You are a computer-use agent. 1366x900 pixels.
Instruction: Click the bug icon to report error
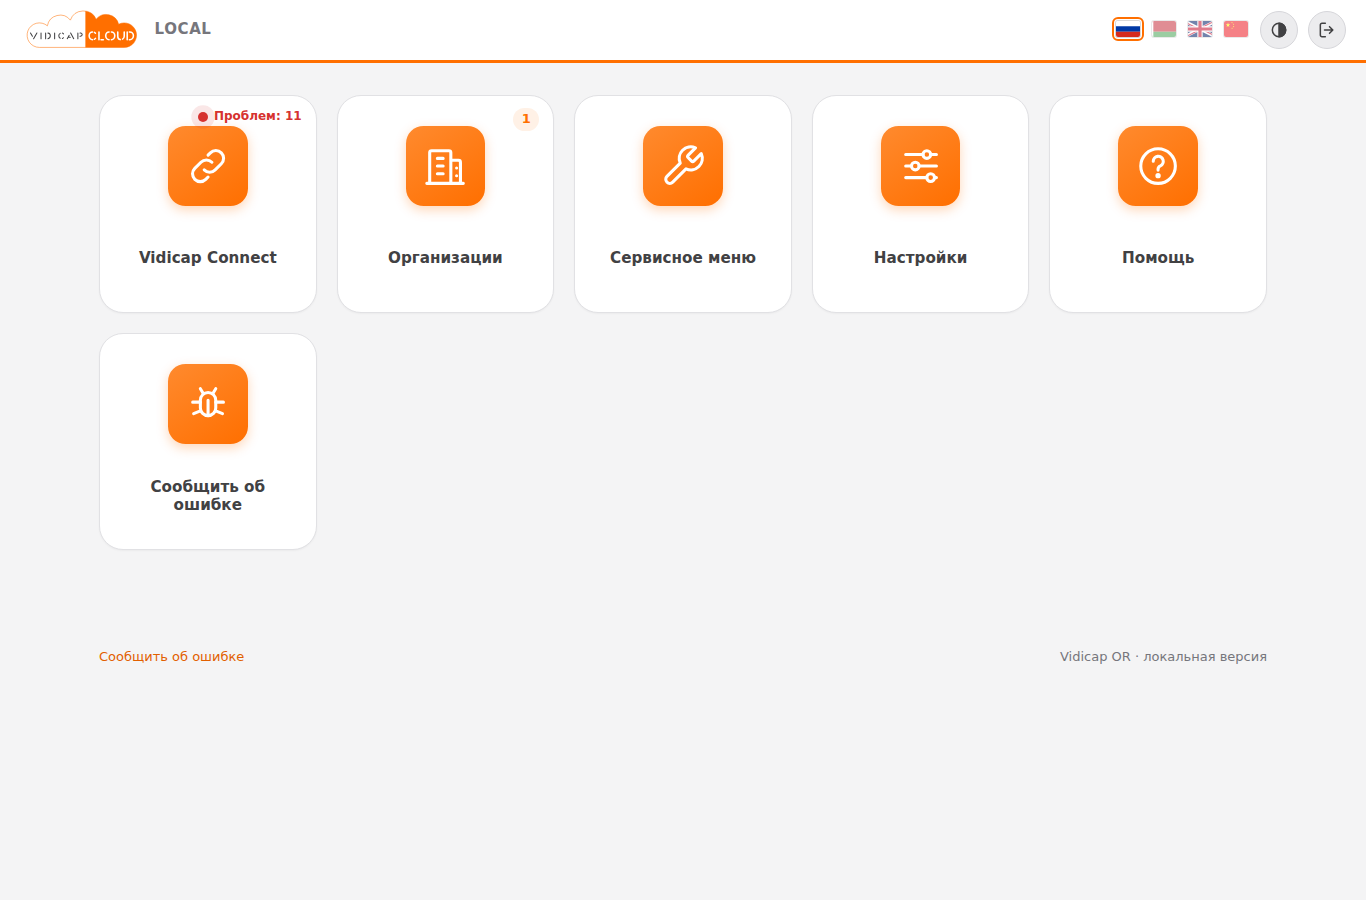pos(208,404)
